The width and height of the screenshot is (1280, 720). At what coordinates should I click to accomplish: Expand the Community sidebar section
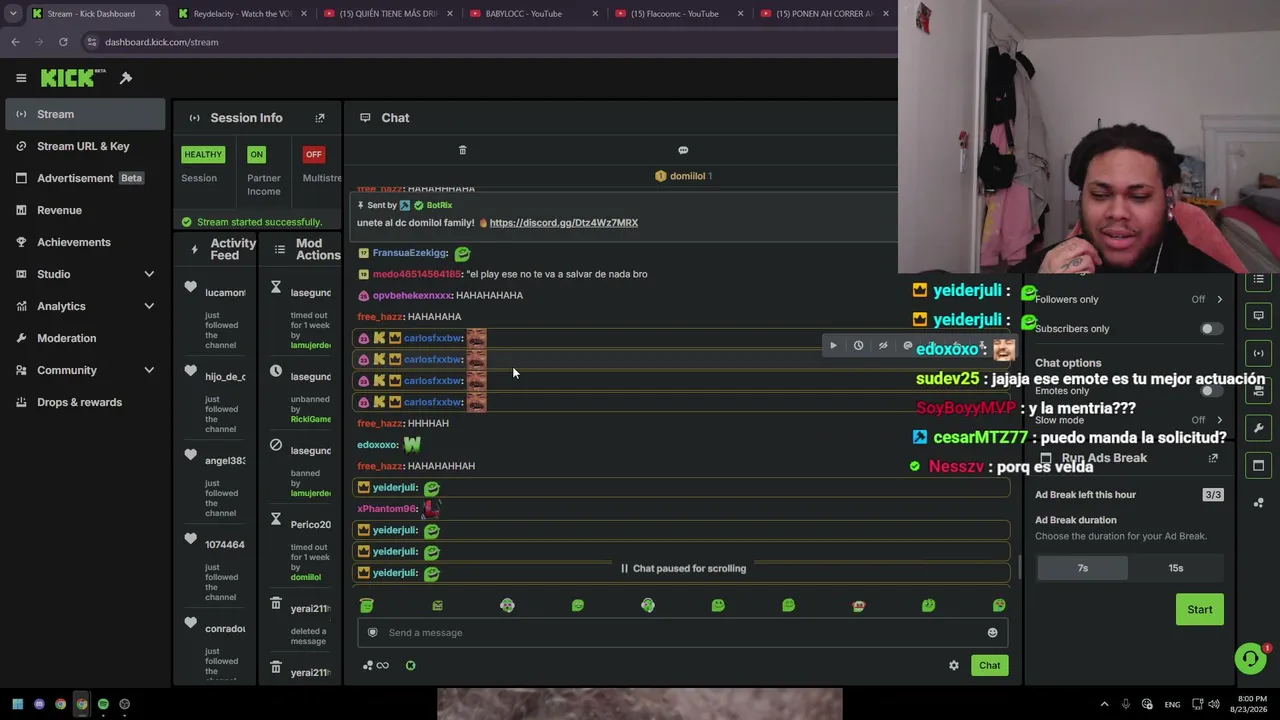(x=149, y=370)
